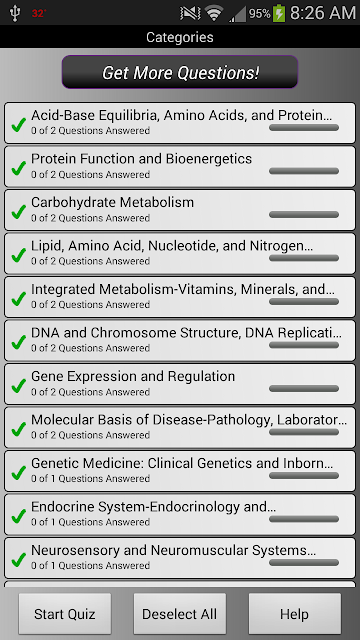Tap the battery charging icon in status bar
Image resolution: width=360 pixels, height=640 pixels.
point(279,13)
